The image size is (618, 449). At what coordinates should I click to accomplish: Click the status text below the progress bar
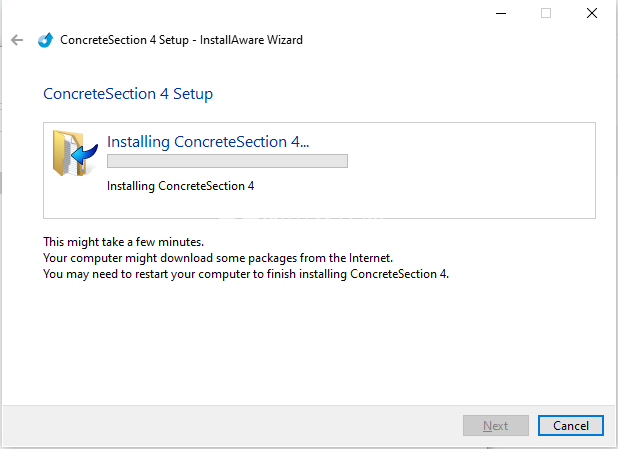point(181,186)
